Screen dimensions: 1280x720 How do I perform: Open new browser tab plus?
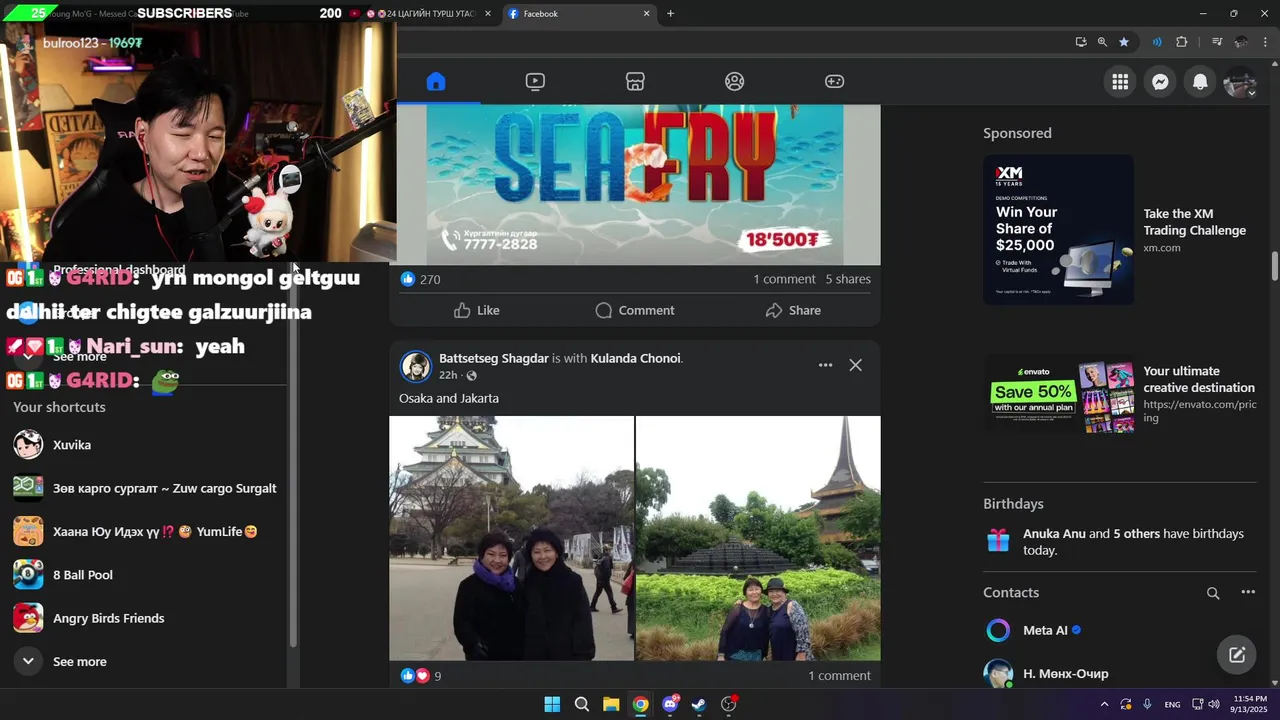pyautogui.click(x=670, y=14)
